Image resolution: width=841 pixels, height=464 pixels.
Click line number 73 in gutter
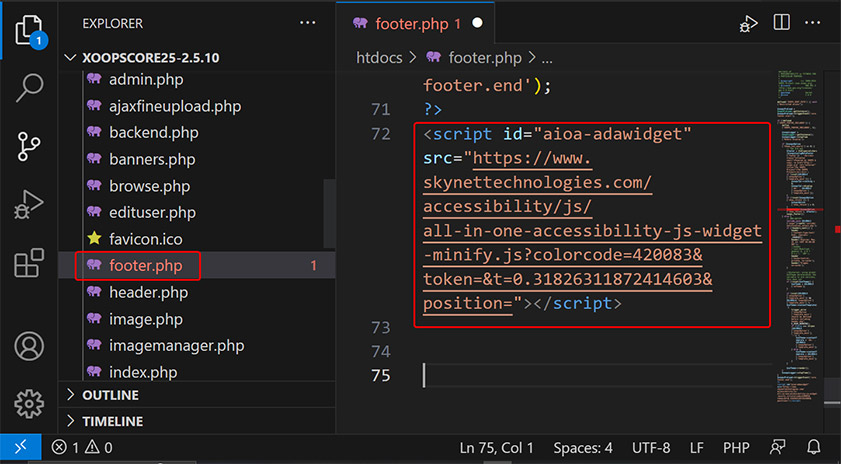tap(380, 327)
